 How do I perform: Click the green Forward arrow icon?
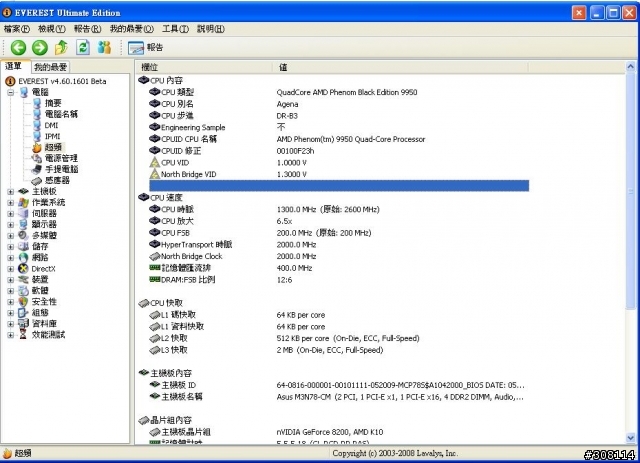click(40, 47)
